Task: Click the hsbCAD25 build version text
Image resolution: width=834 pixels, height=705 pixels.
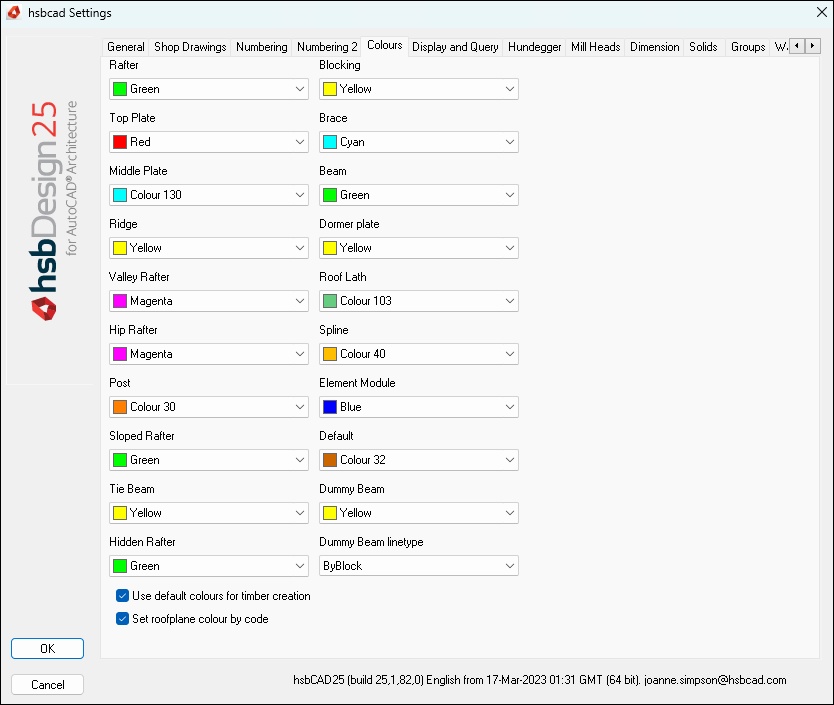Action: tap(539, 679)
